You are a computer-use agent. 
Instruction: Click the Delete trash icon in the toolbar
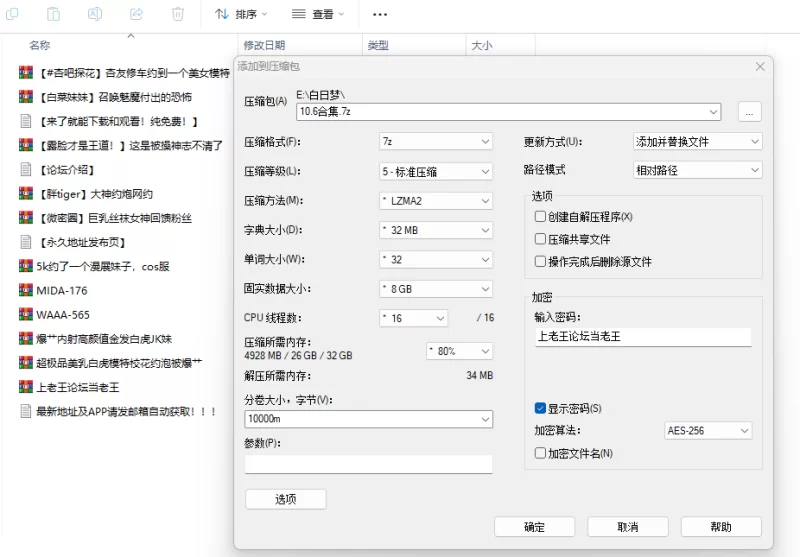[x=177, y=14]
